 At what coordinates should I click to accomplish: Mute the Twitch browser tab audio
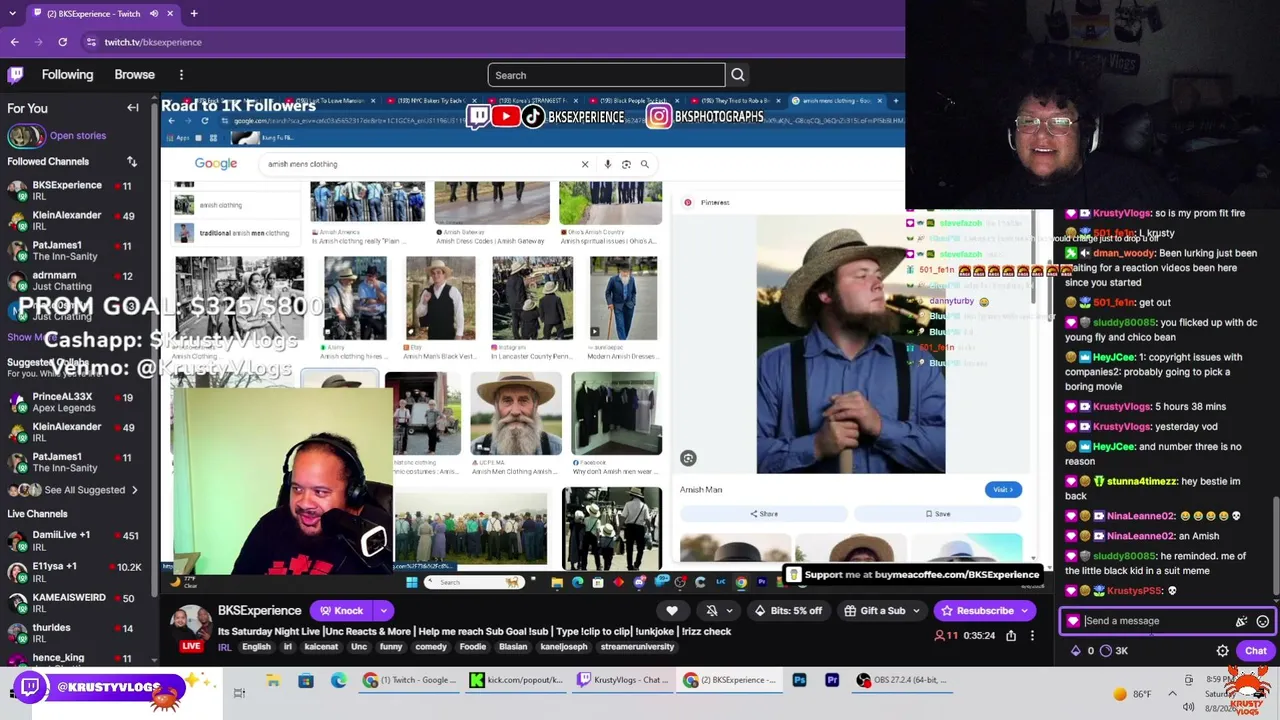tap(154, 14)
